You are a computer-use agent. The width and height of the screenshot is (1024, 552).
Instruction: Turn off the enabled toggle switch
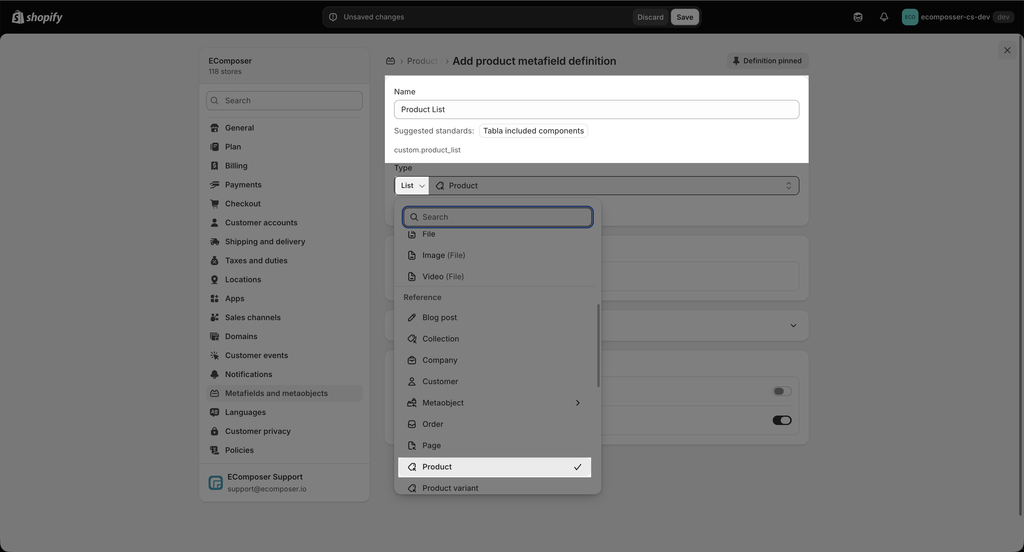pos(782,420)
